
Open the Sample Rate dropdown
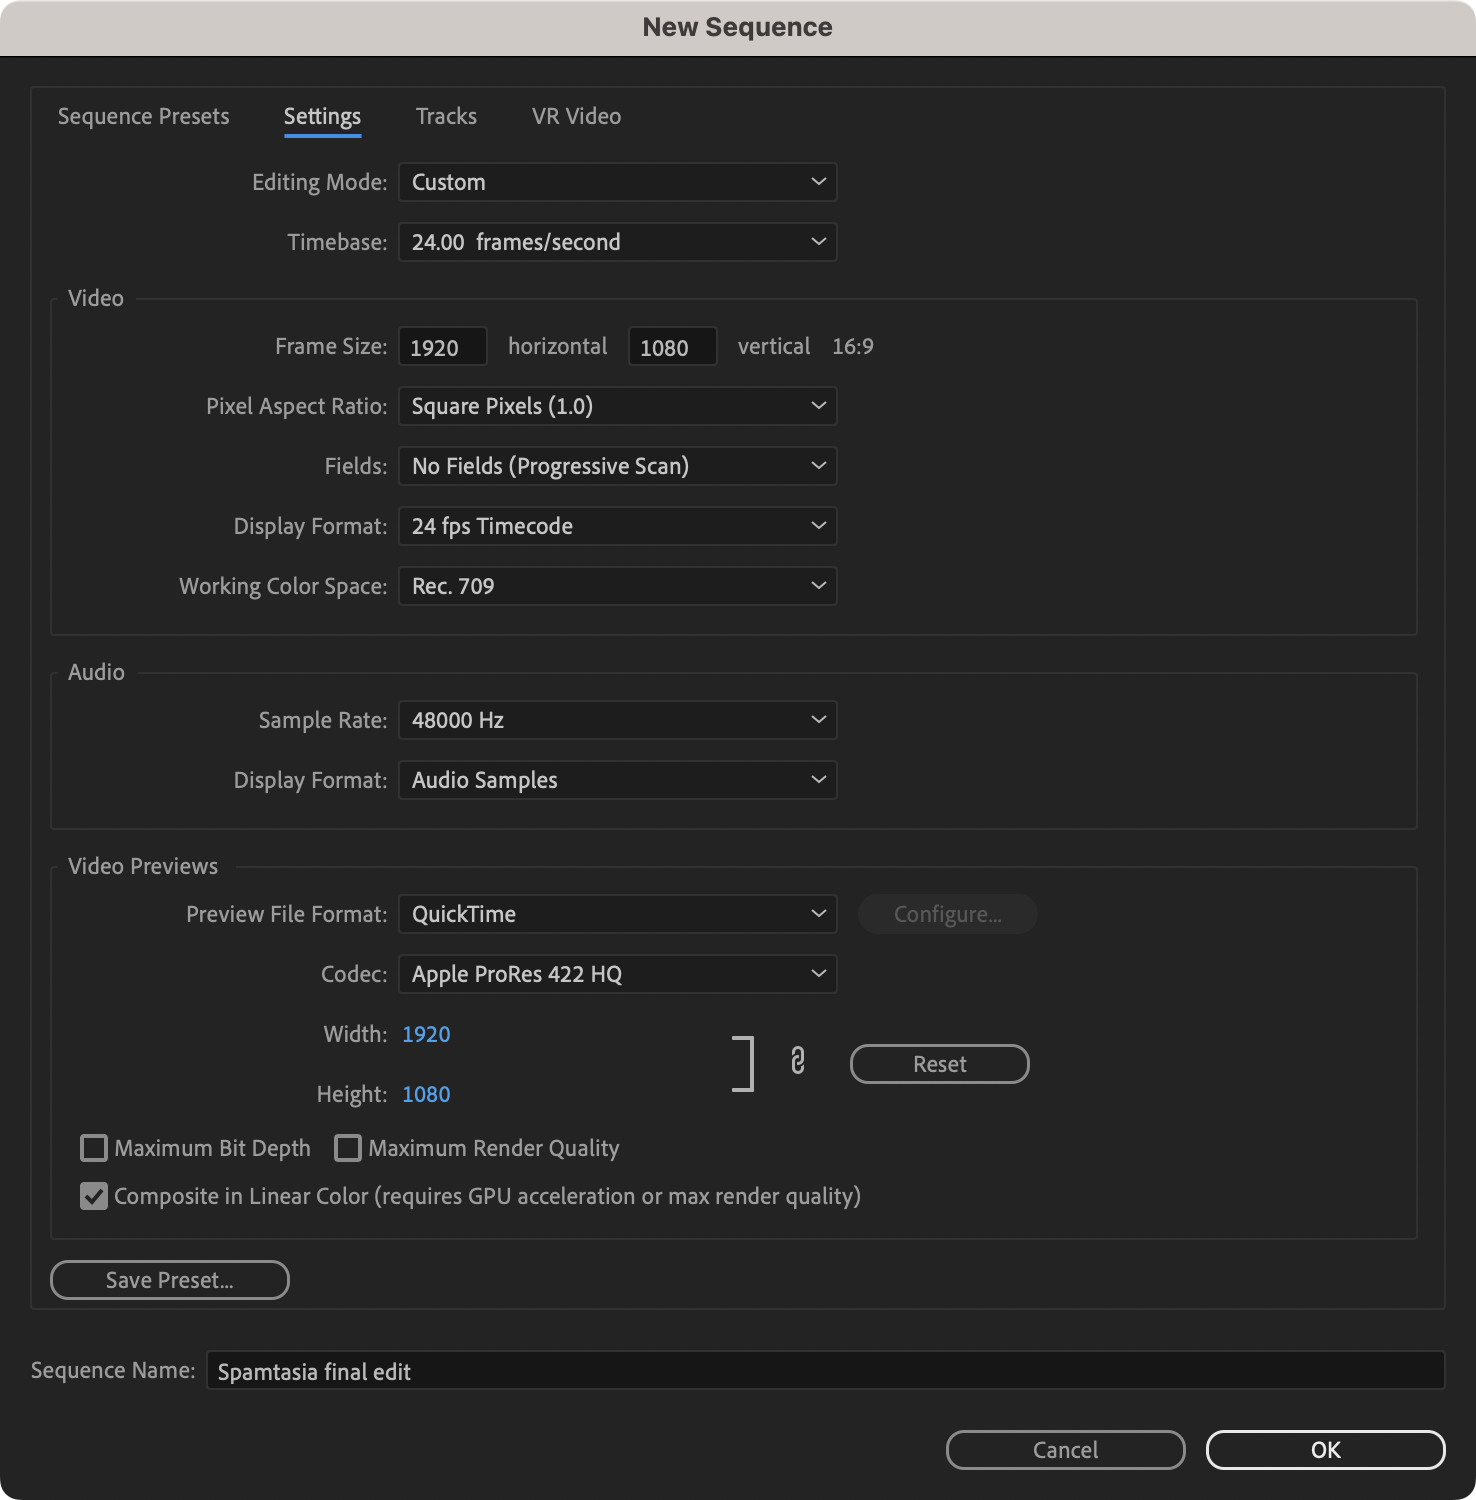coord(618,720)
